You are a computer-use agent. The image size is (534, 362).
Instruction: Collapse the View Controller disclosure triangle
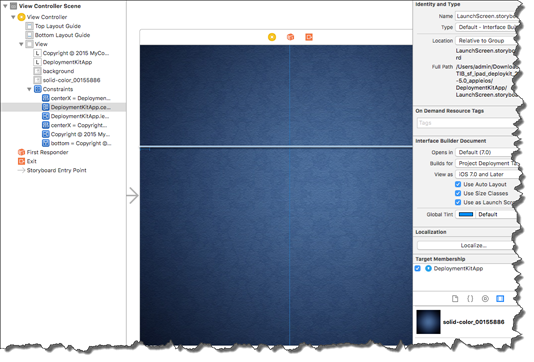[x=13, y=17]
